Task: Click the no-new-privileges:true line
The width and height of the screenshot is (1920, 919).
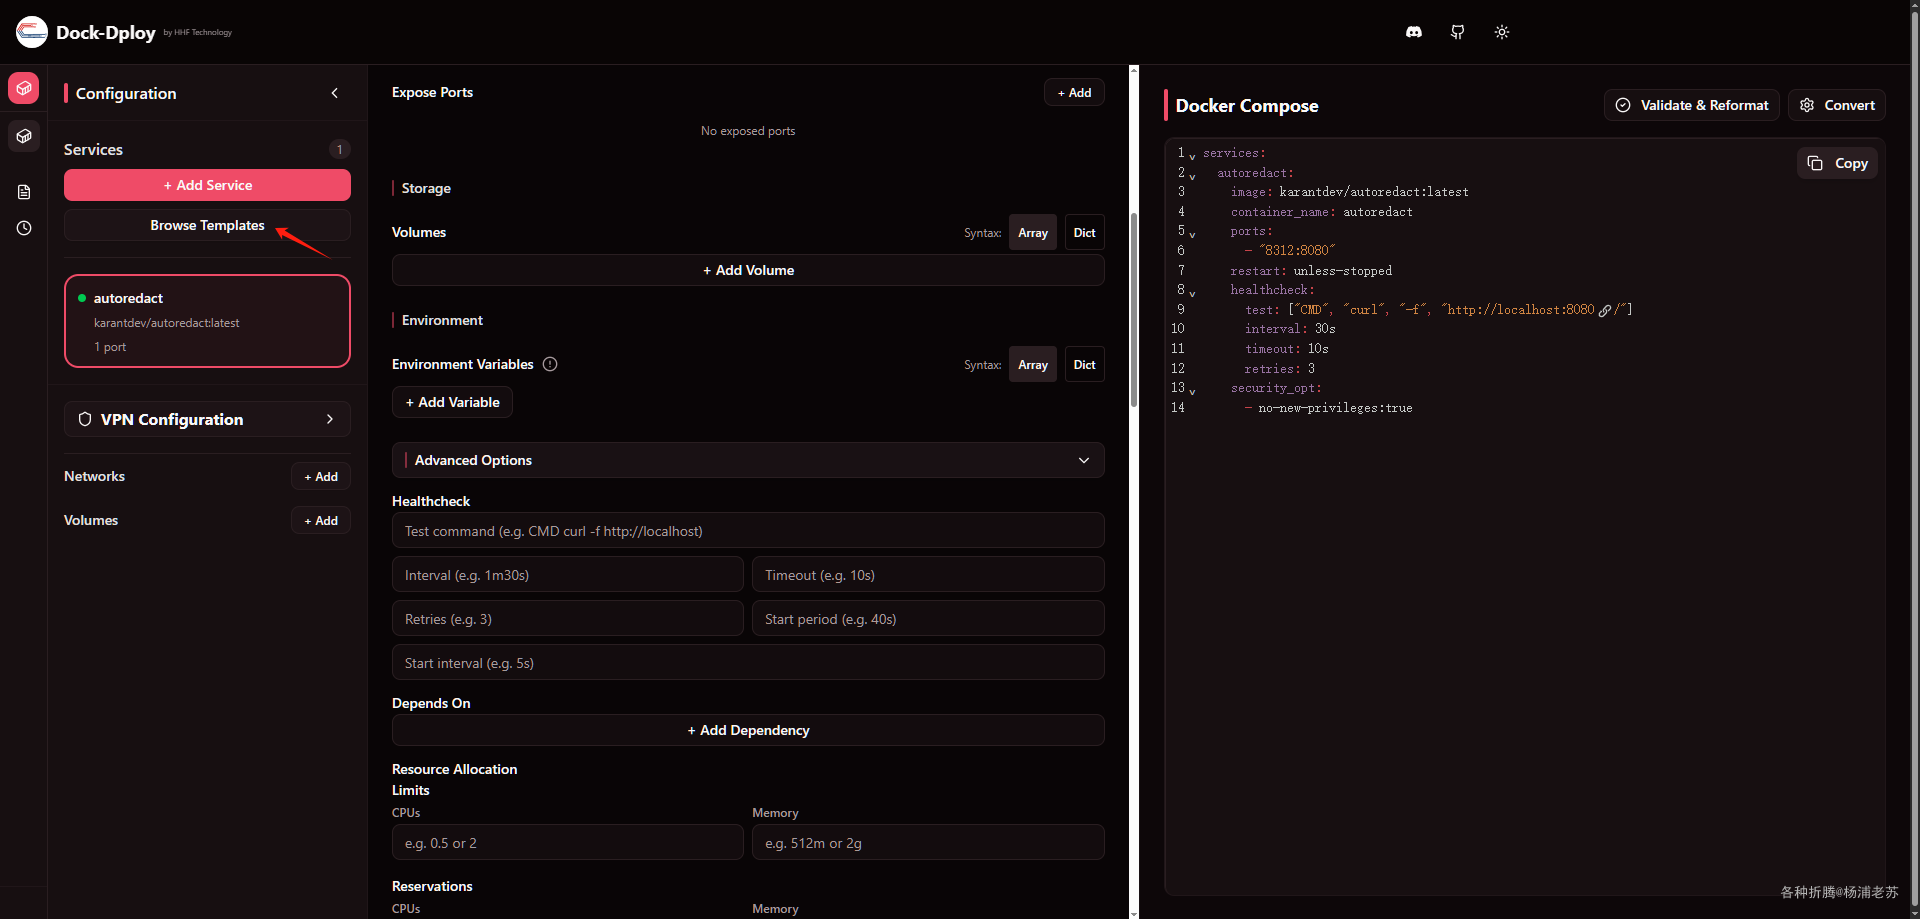Action: pos(1329,408)
